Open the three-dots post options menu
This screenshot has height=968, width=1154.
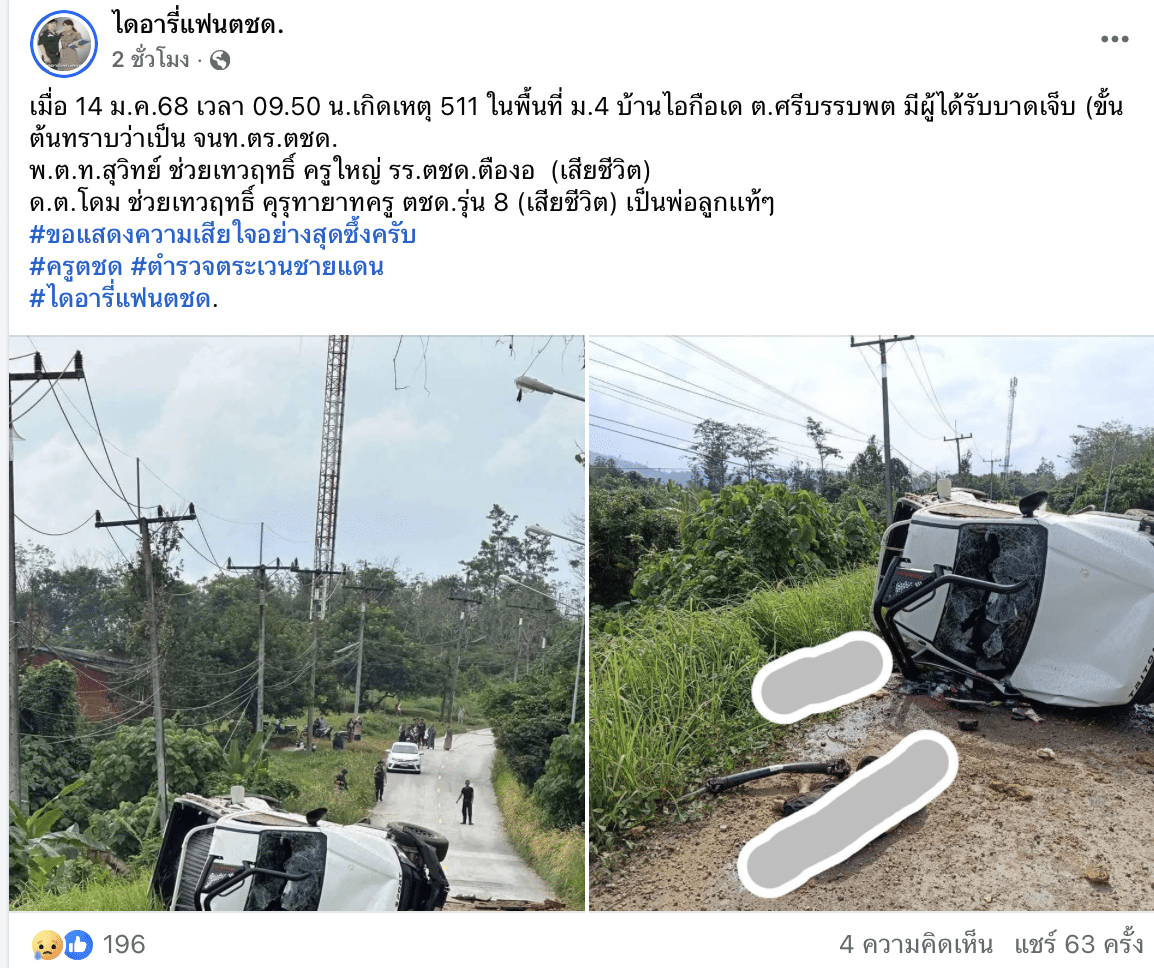1114,39
